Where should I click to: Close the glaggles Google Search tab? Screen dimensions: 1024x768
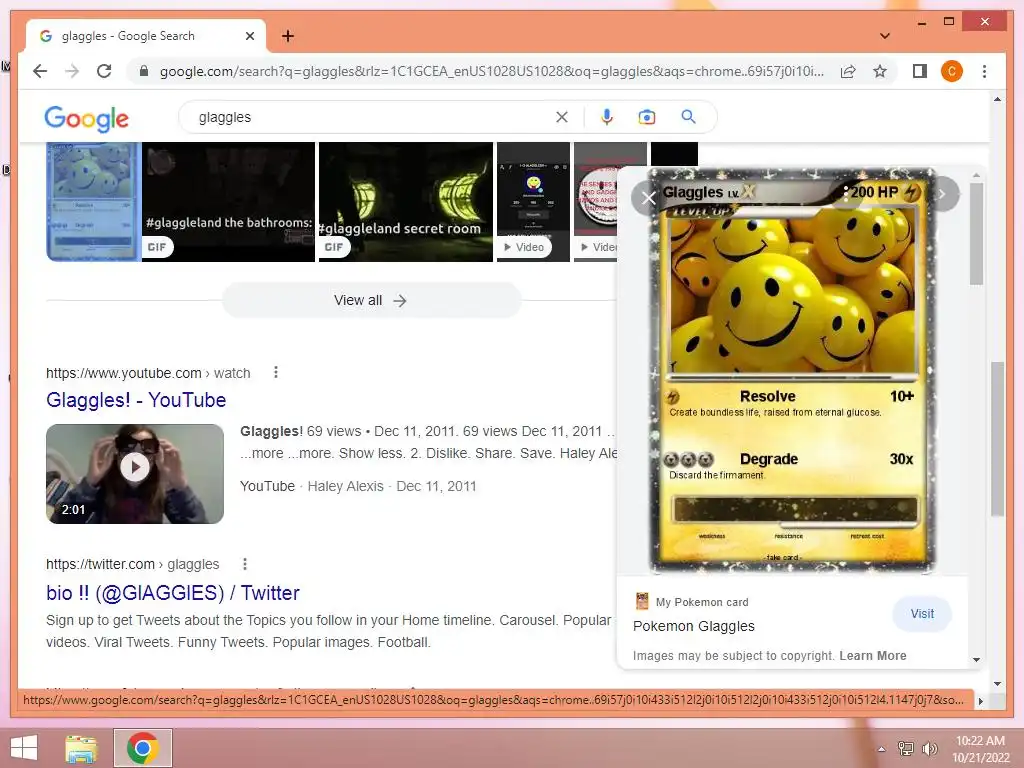[x=249, y=36]
